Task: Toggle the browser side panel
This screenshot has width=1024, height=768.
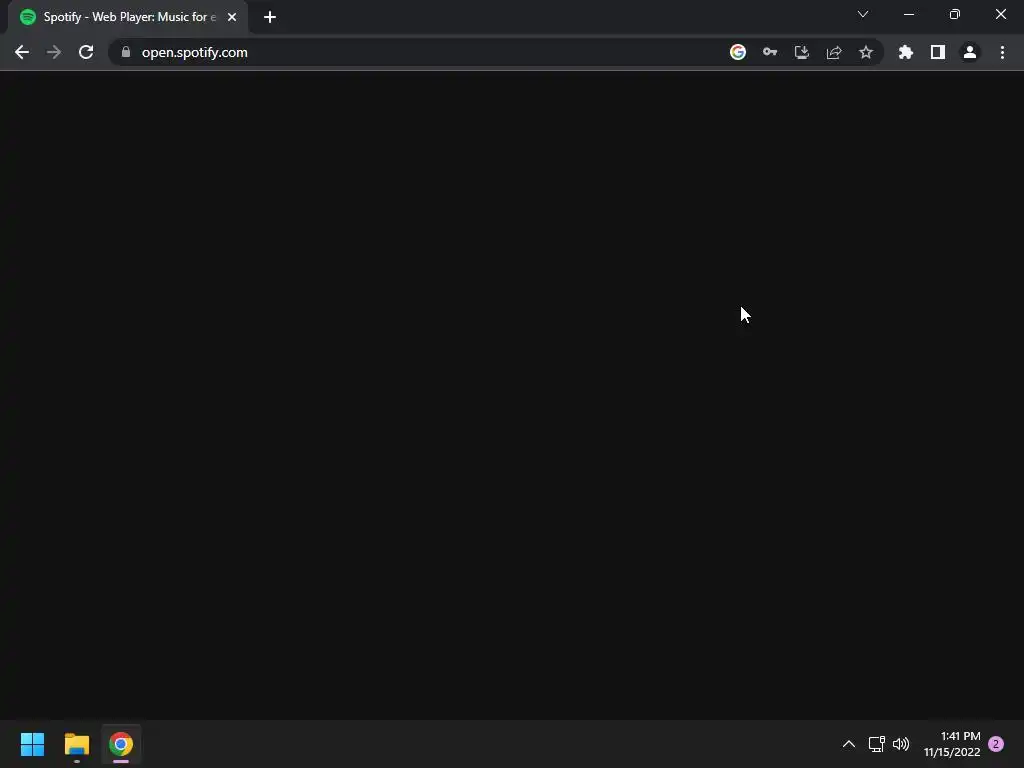Action: [938, 52]
